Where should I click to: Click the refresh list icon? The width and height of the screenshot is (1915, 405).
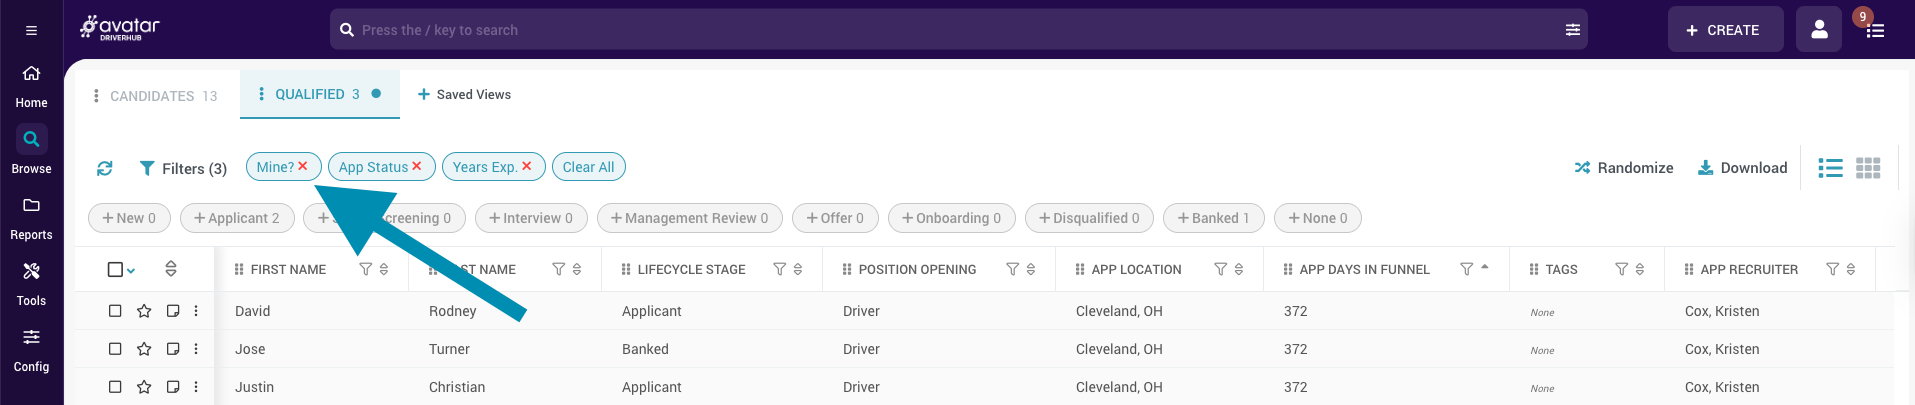coord(105,168)
